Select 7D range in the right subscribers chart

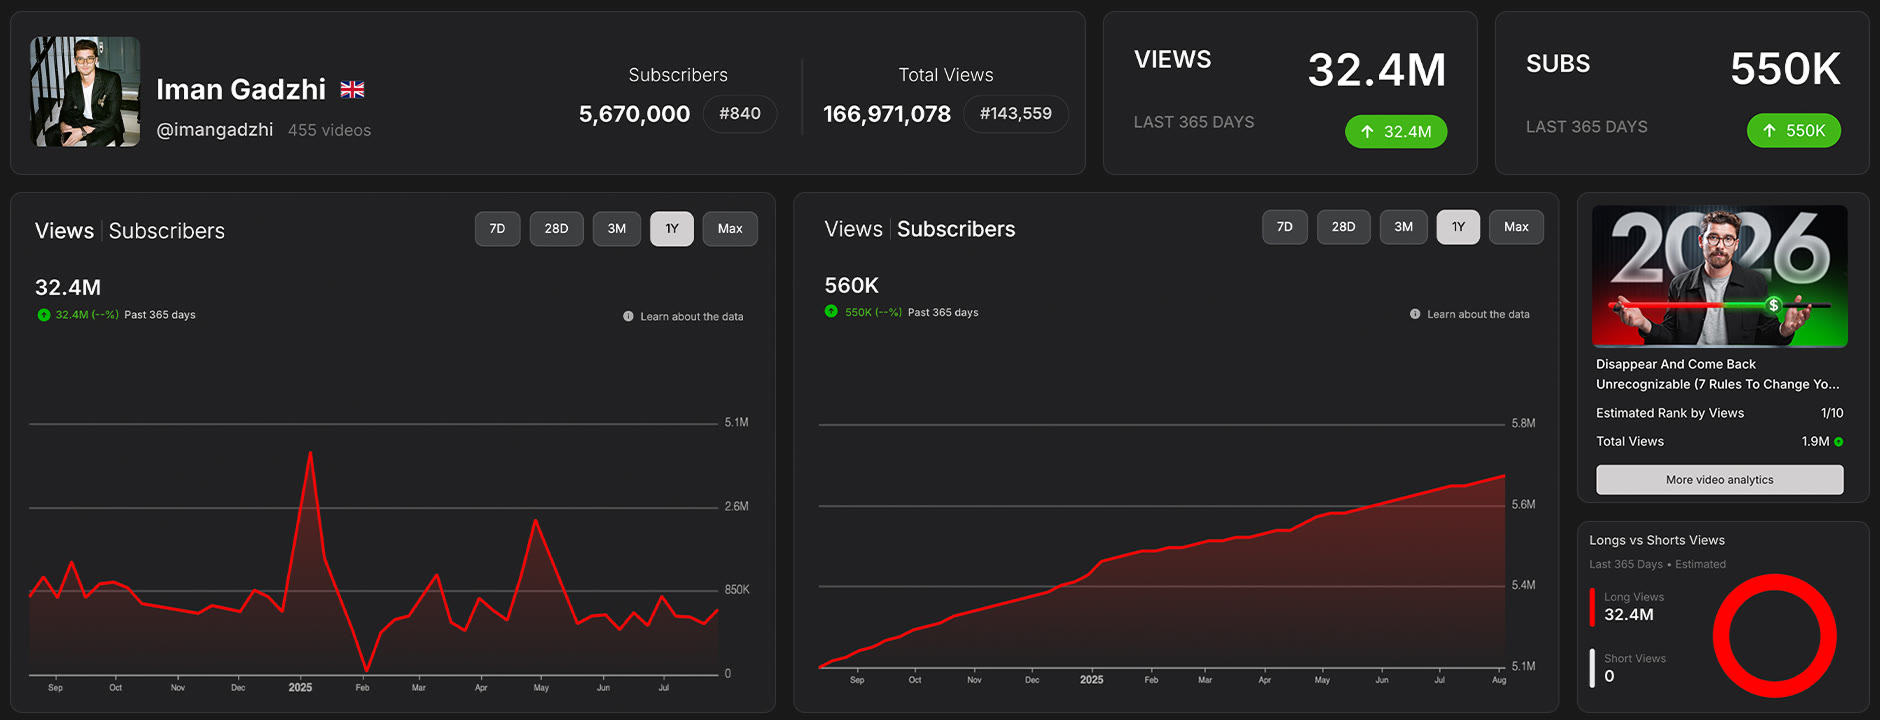point(1285,227)
